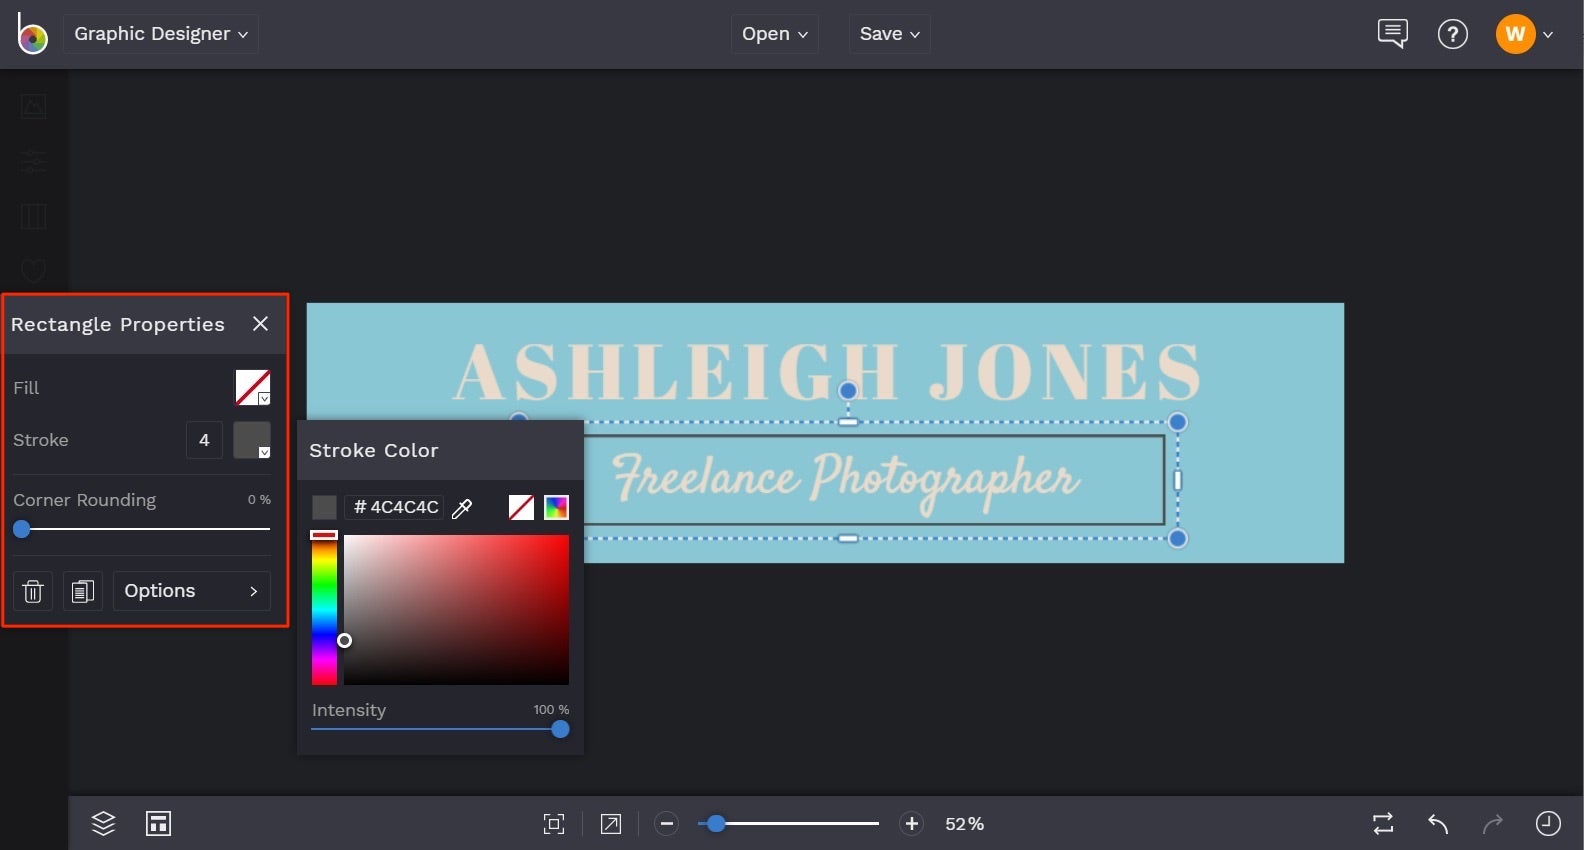The image size is (1584, 850).
Task: Open the Fill color swatch
Action: 253,387
